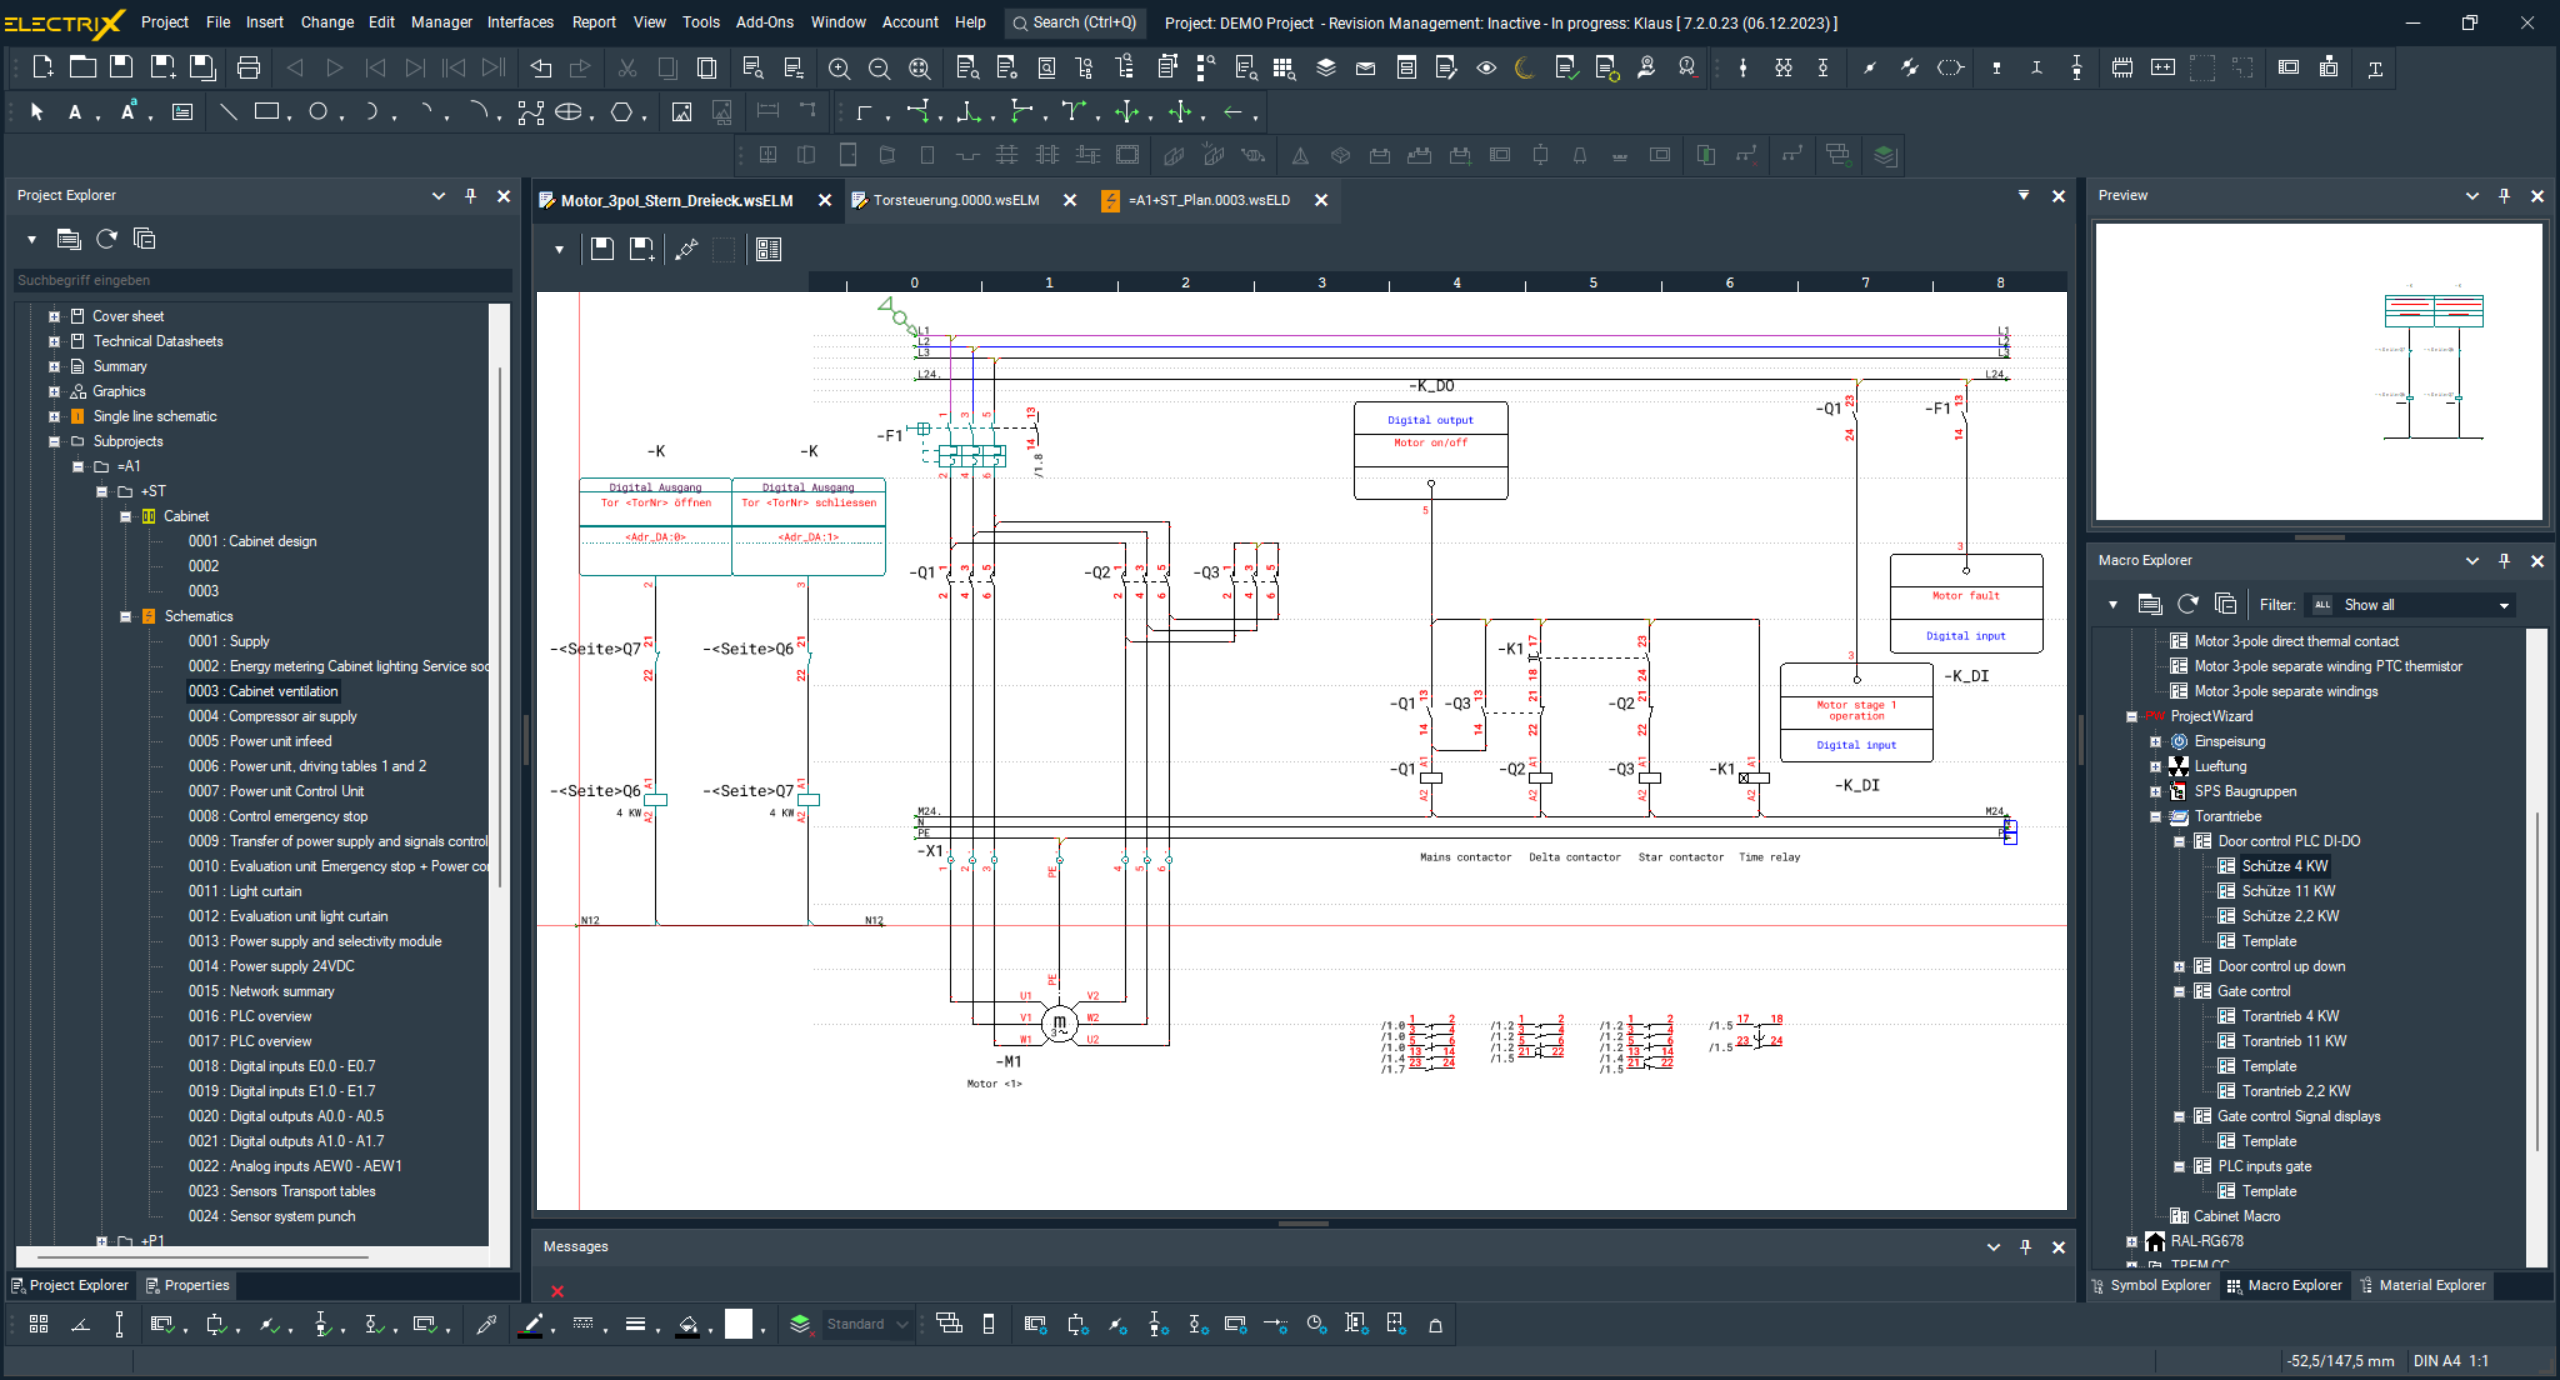Toggle the eye visibility icon in toolbar
Screen dimensions: 2560x1380
[1486, 68]
